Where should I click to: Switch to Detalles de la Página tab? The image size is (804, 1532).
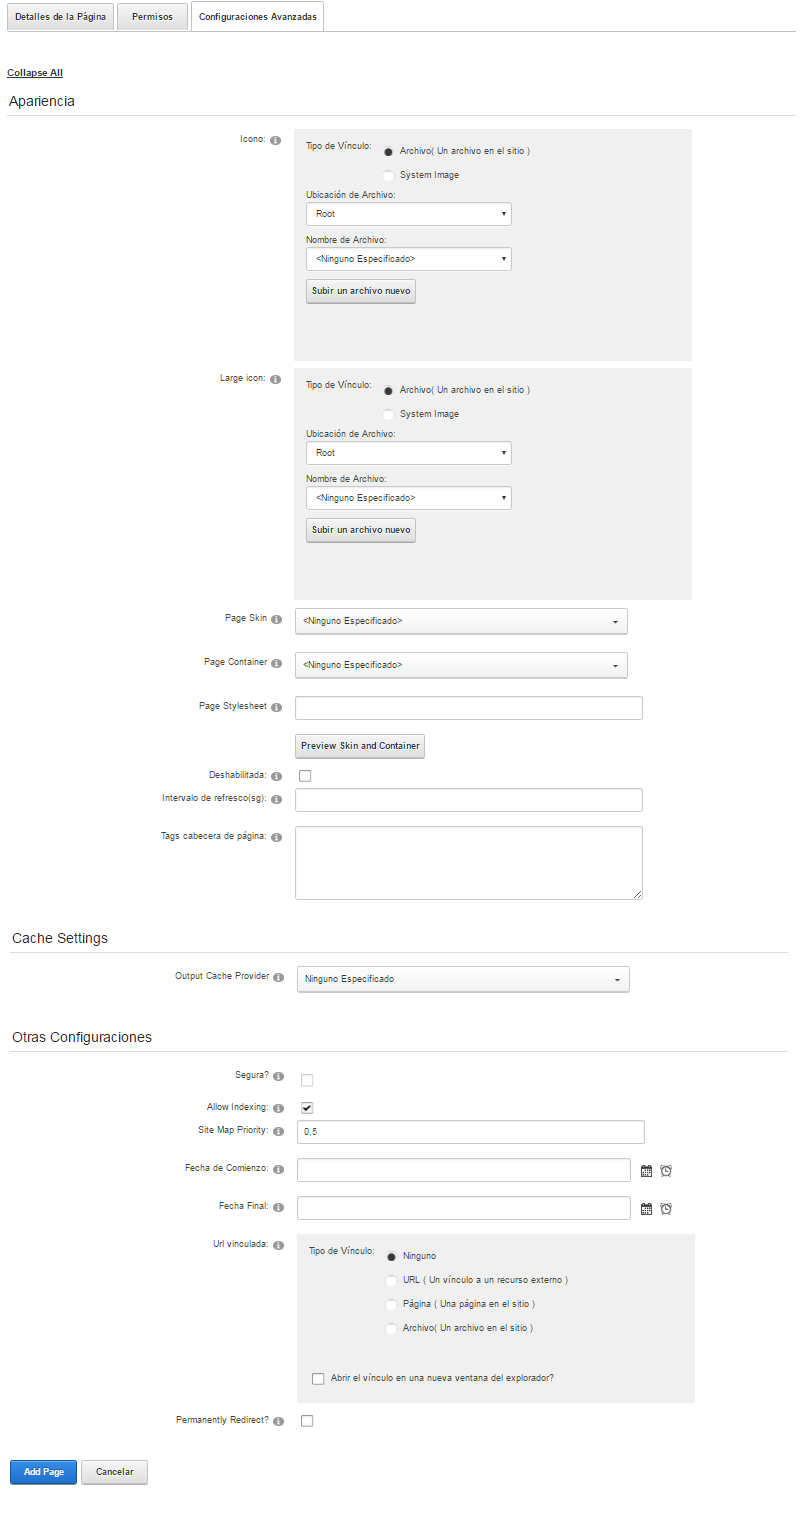61,17
